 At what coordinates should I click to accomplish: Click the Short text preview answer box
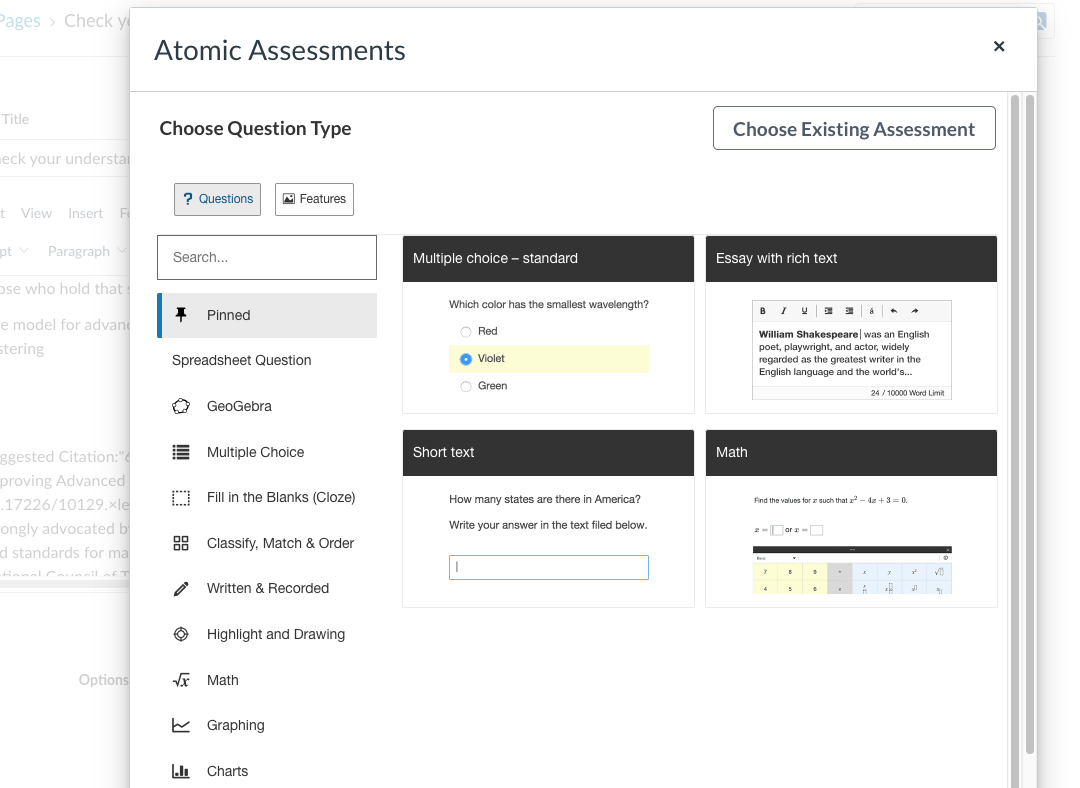click(549, 568)
